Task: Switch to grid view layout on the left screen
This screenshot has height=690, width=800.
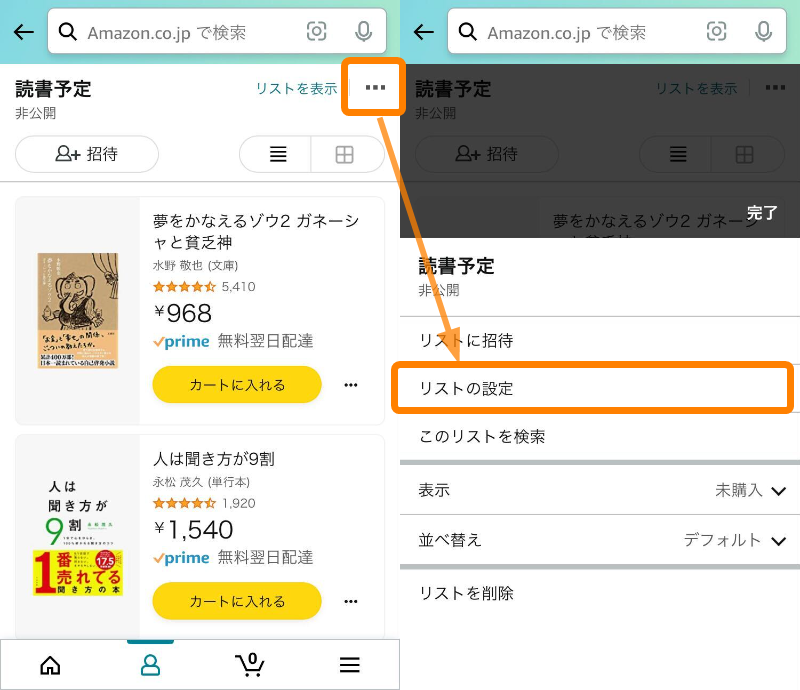Action: pos(345,154)
